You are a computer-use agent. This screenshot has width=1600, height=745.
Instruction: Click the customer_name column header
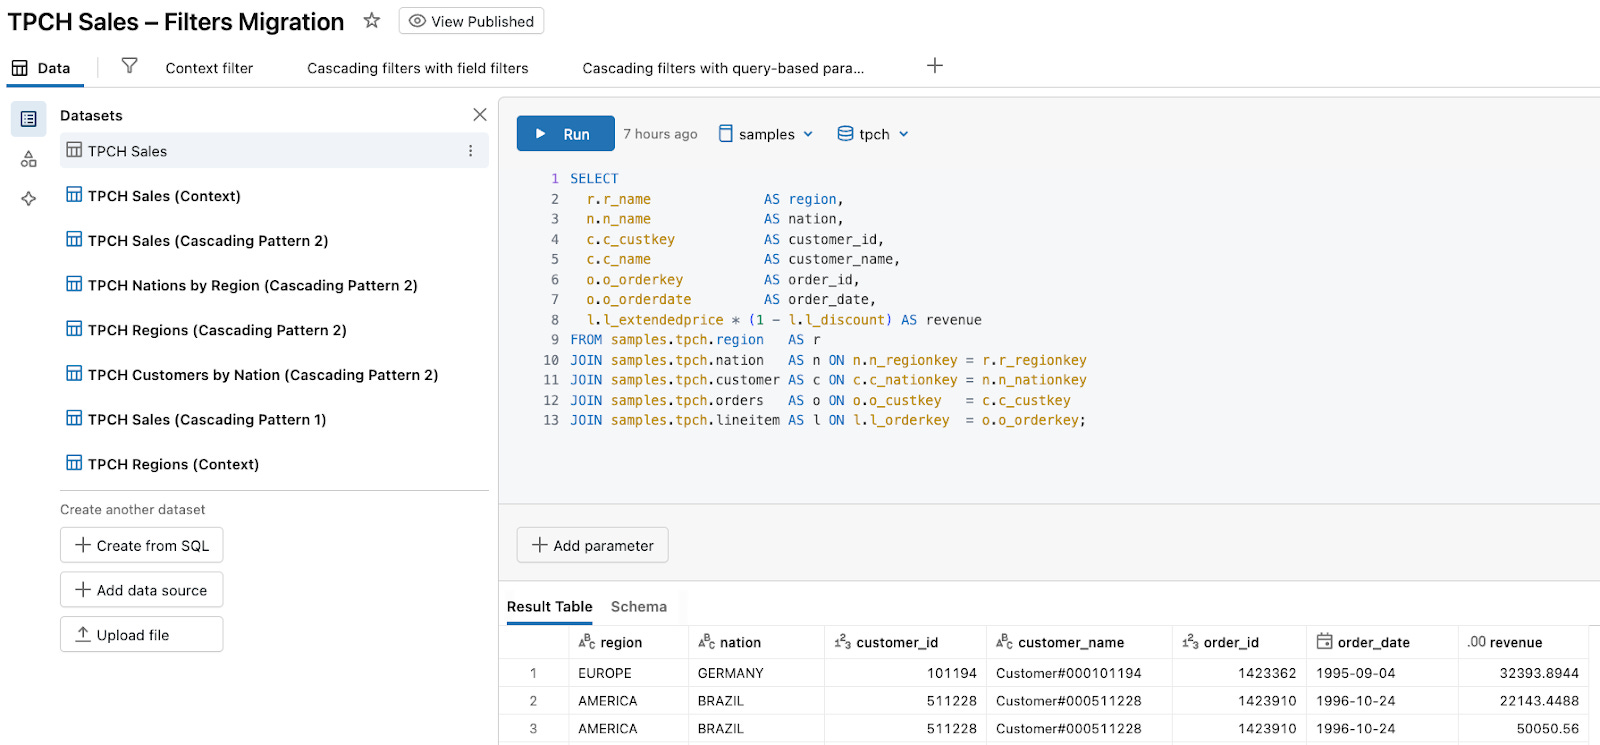coord(1079,642)
